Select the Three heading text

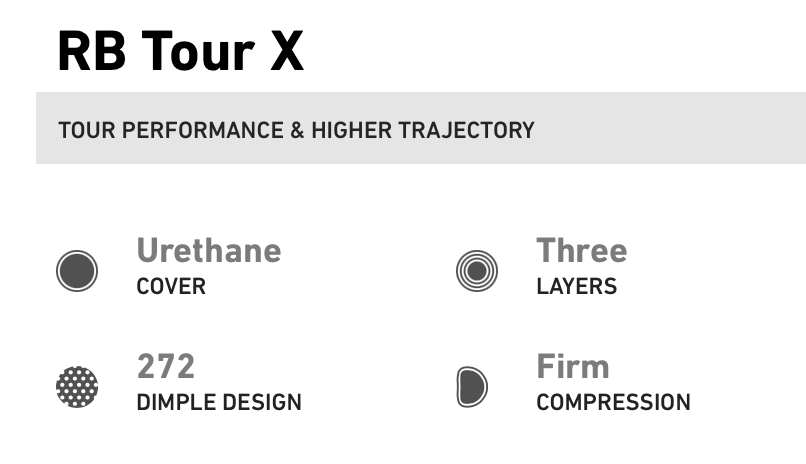581,250
